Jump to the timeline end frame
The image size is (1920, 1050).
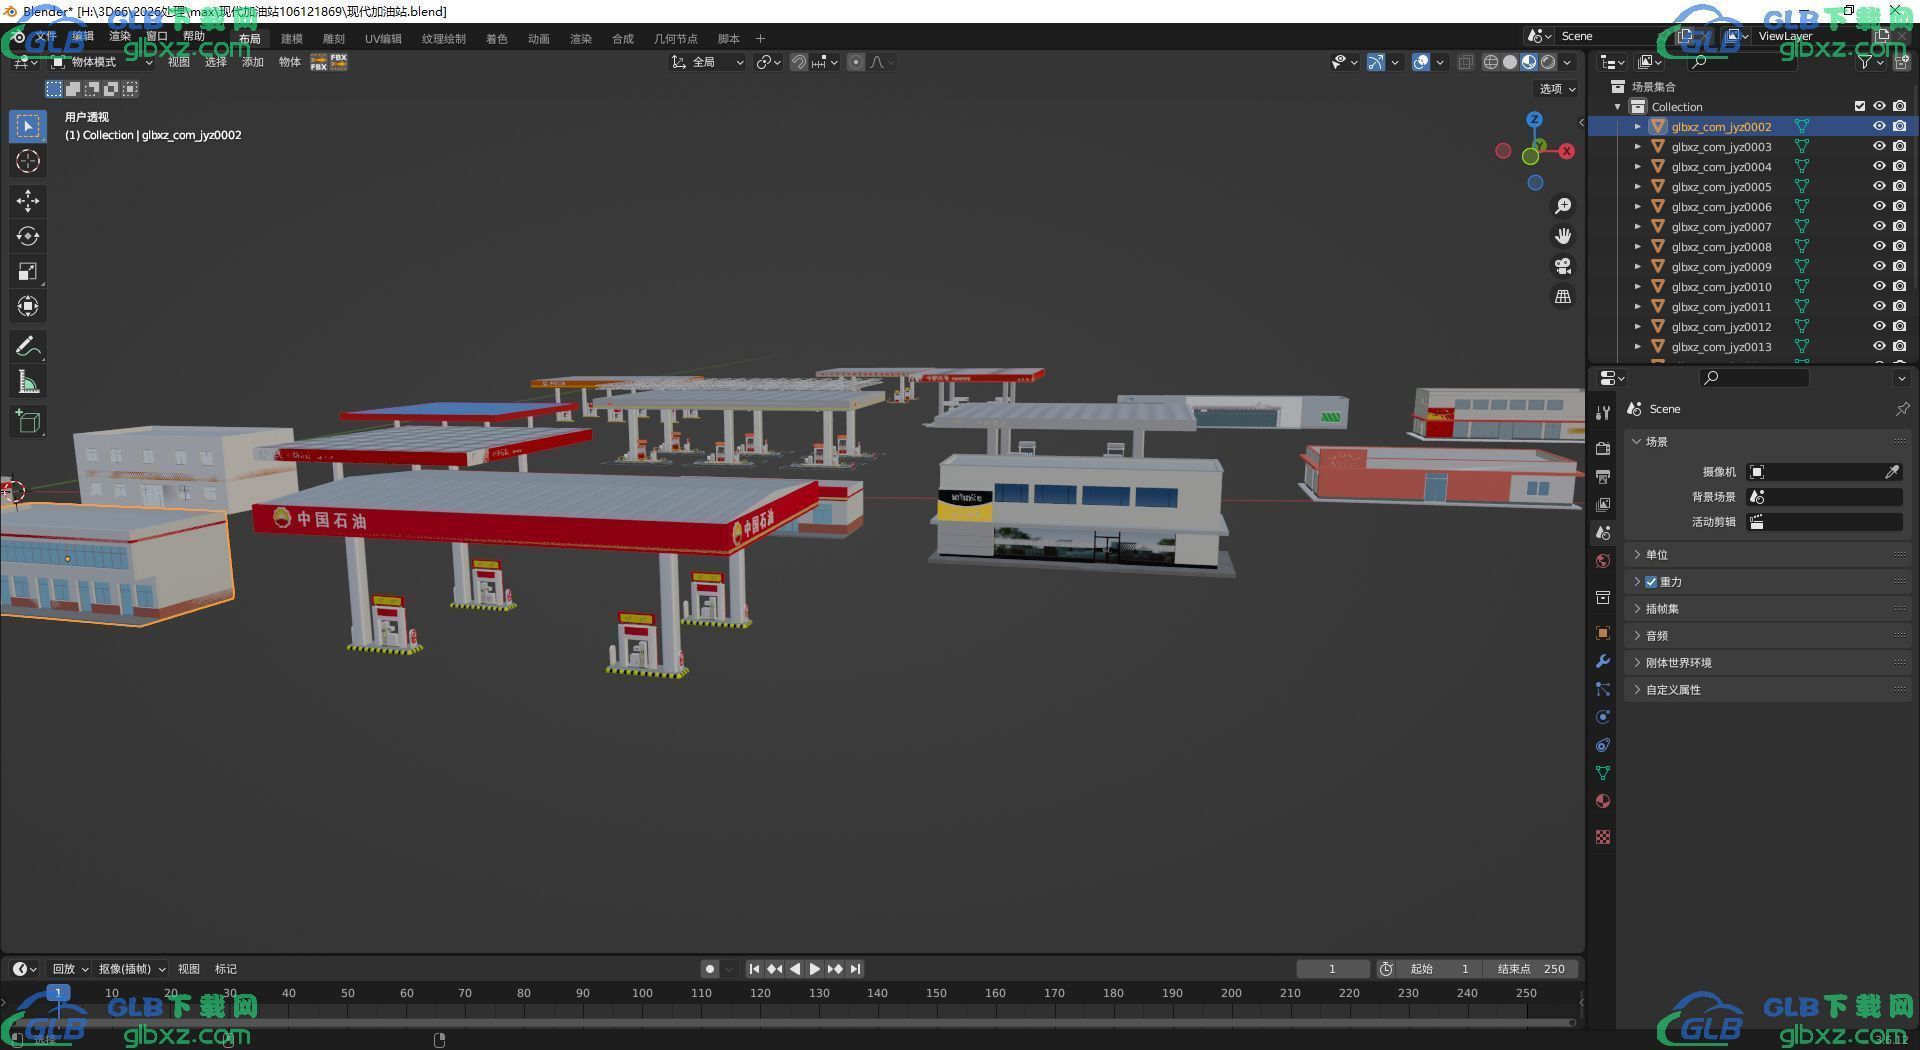(855, 969)
